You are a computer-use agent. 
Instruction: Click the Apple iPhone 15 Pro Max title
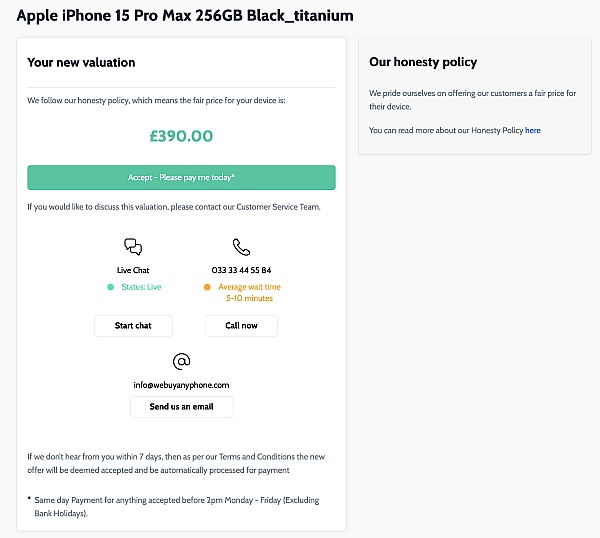pos(185,16)
